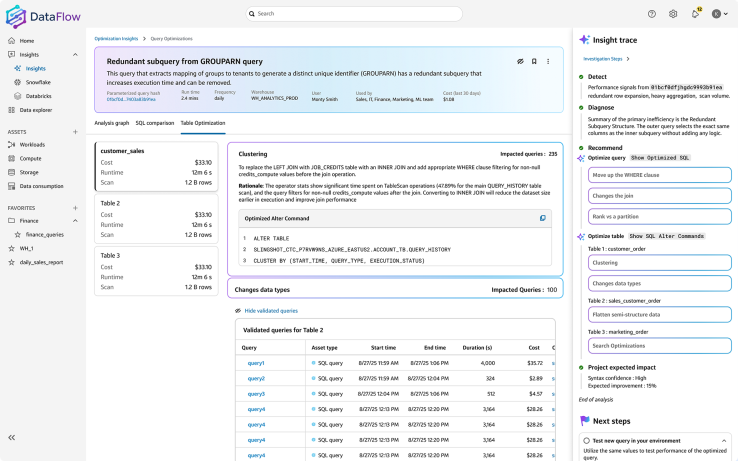Check Test new query in your environment
The height and width of the screenshot is (461, 738).
click(x=586, y=441)
